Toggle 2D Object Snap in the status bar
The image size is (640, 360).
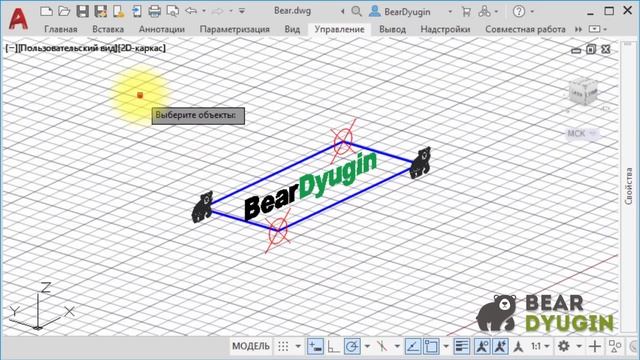(431, 346)
